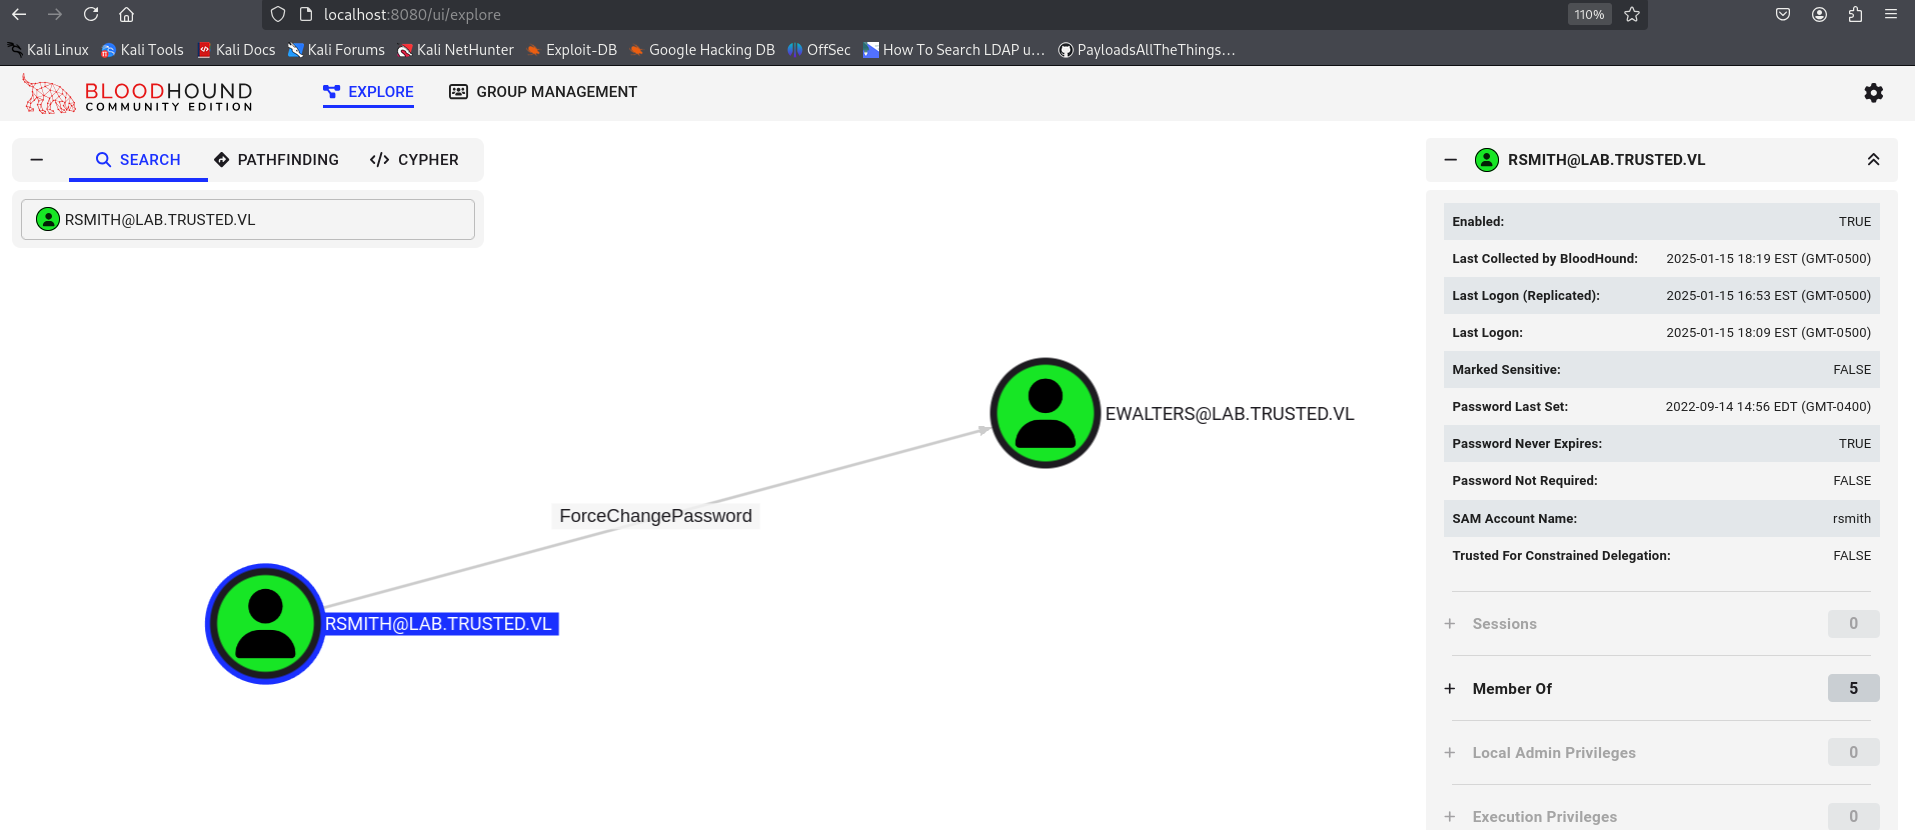Open How To Search LDAP bookmark
1915x830 pixels.
954,50
